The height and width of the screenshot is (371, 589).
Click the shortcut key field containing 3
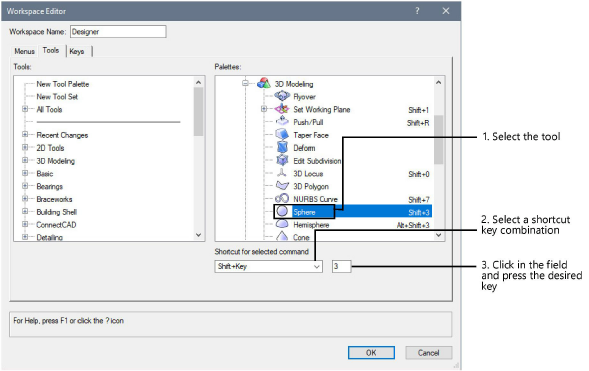point(341,266)
